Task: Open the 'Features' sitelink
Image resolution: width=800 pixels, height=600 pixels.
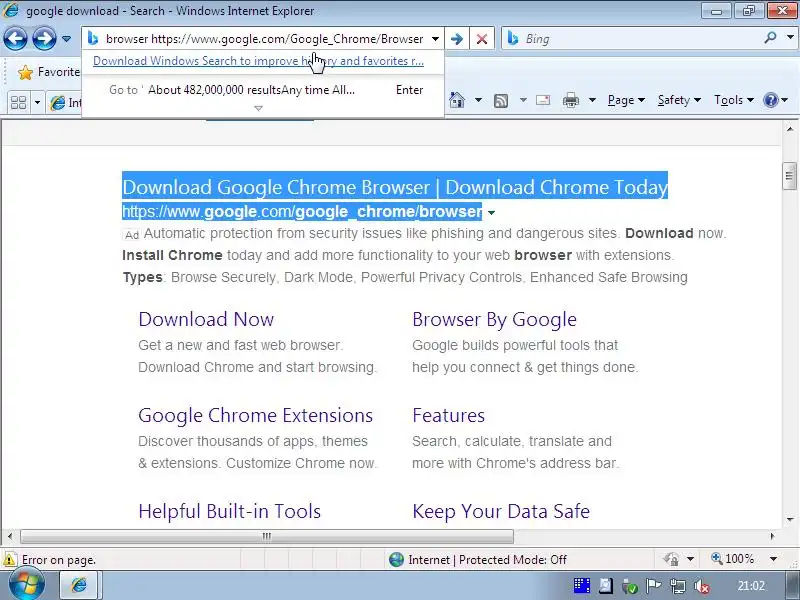Action: point(448,415)
